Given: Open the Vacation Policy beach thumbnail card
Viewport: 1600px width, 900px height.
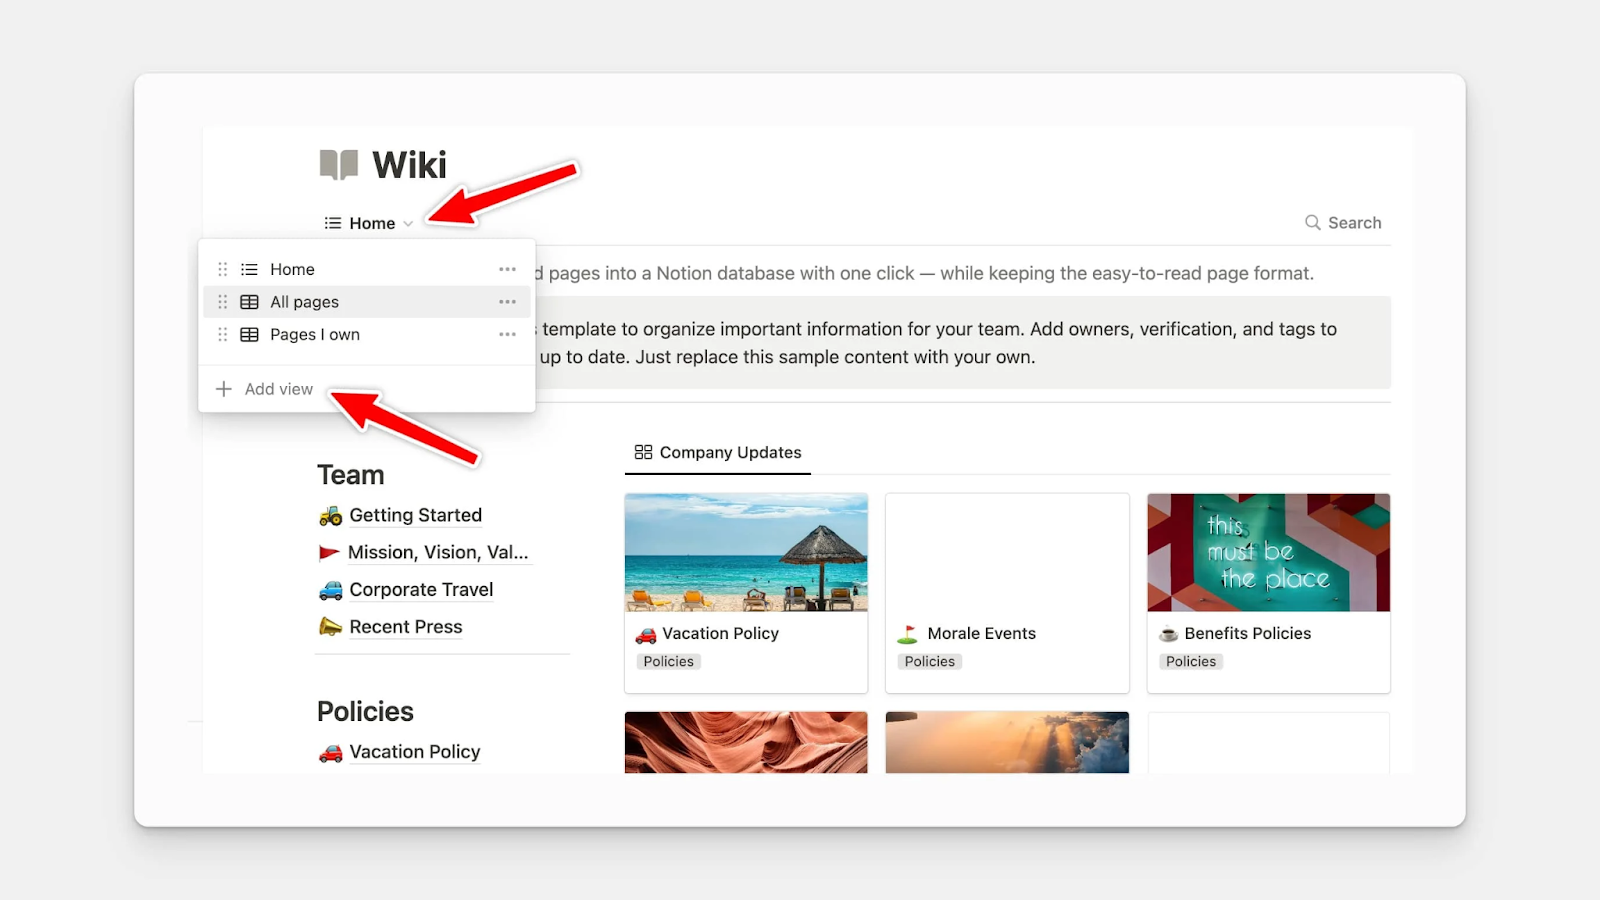Looking at the screenshot, I should pyautogui.click(x=746, y=552).
